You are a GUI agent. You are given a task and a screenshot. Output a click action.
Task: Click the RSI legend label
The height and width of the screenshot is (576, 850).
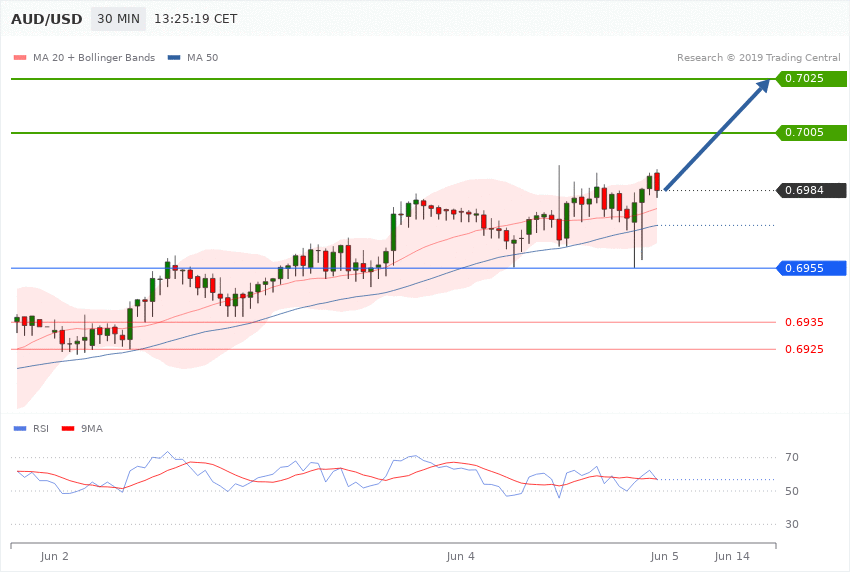[41, 429]
